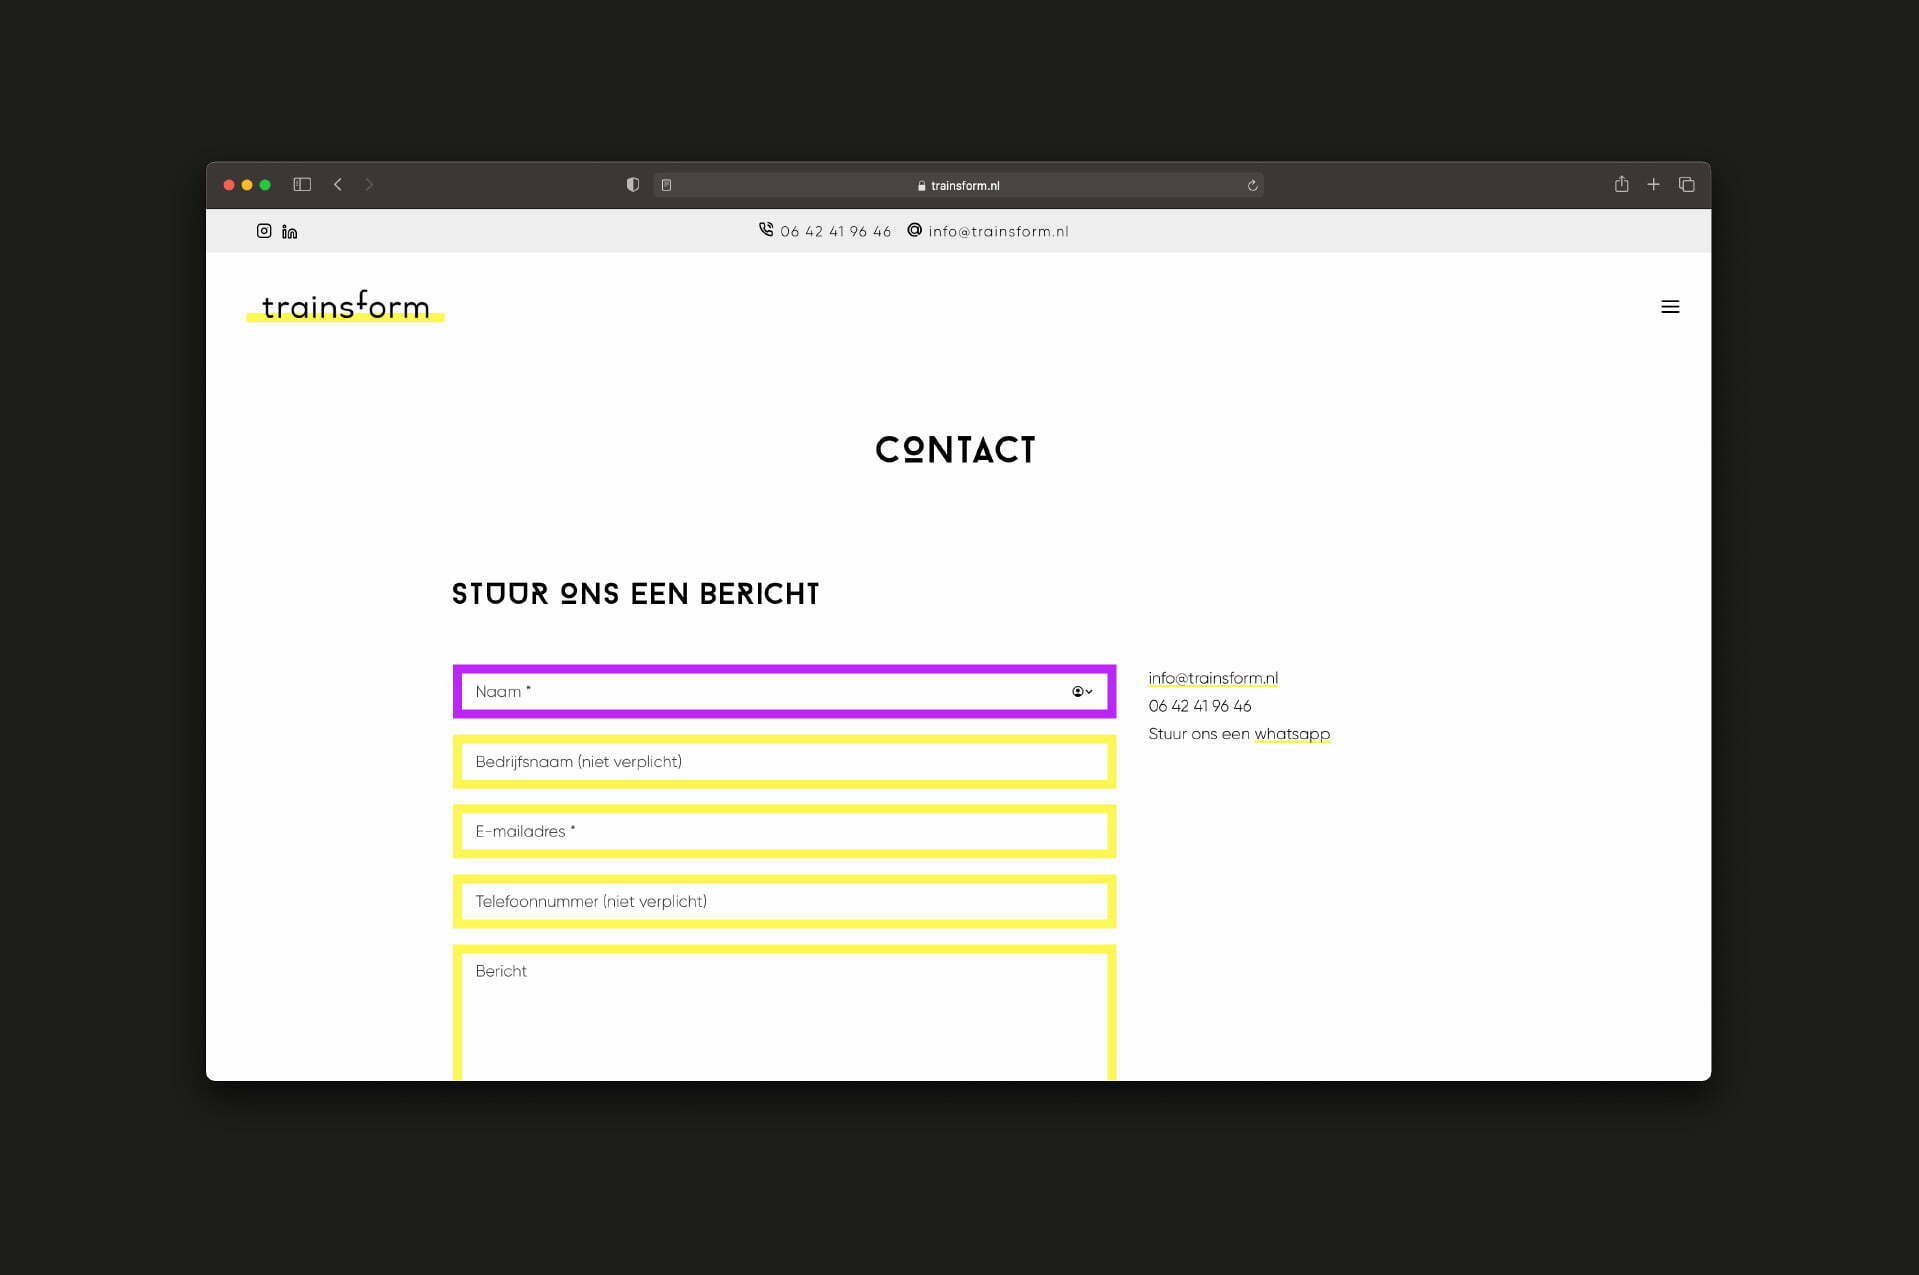Open the LinkedIn profile icon
1919x1275 pixels.
[290, 232]
